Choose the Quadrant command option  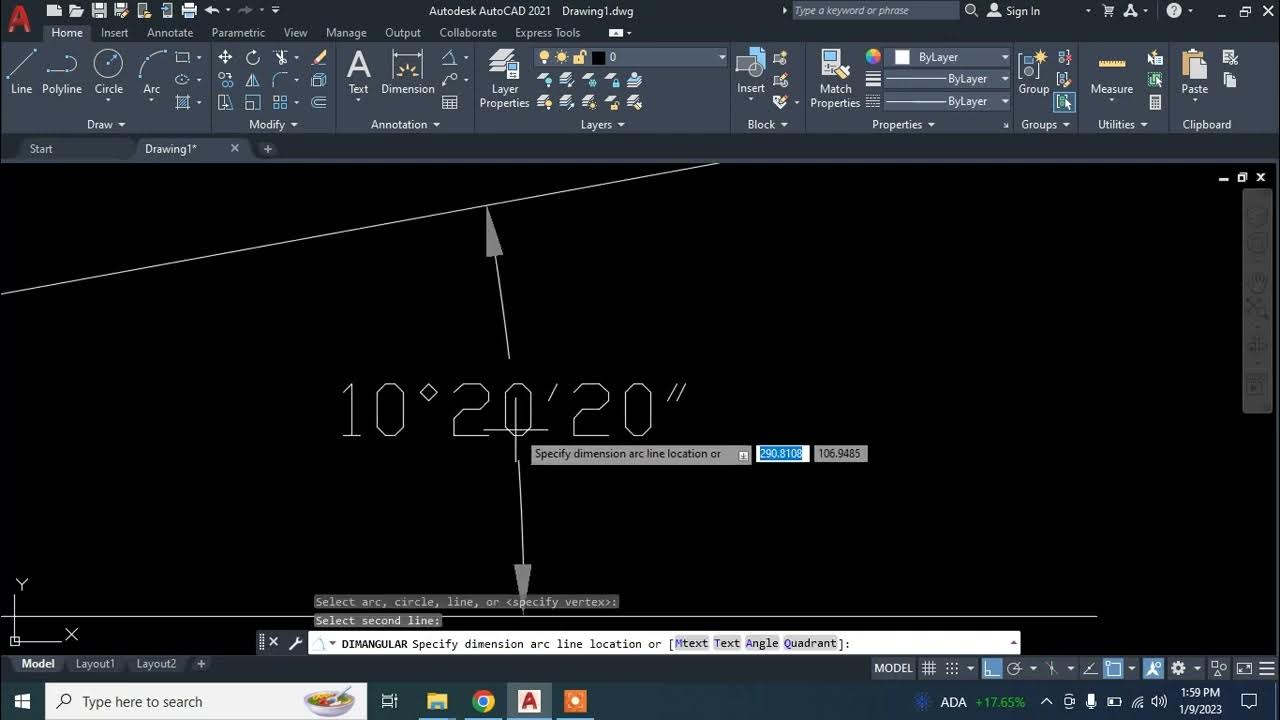pos(810,644)
